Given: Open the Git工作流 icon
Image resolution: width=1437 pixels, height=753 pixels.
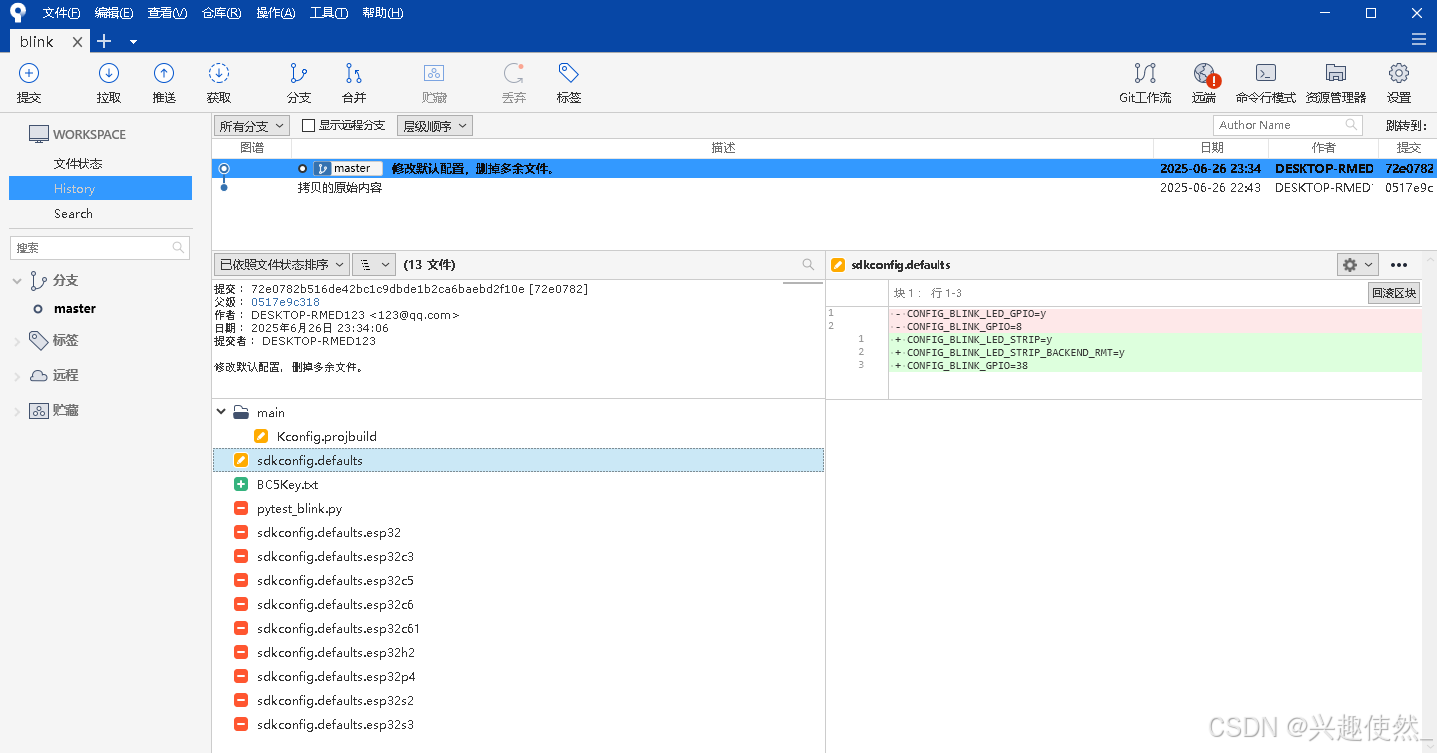Looking at the screenshot, I should pos(1145,73).
